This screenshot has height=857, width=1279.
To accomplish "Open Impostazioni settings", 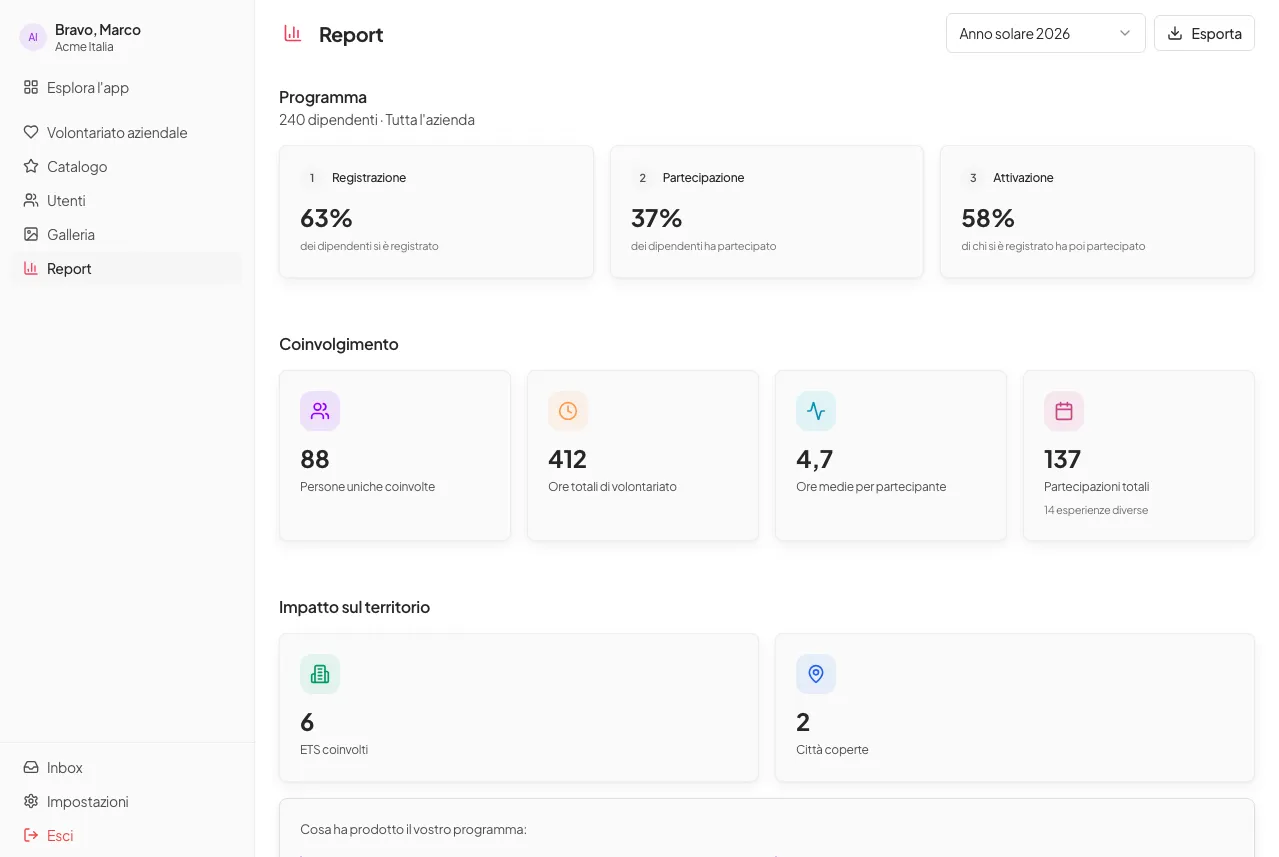I will (x=126, y=801).
